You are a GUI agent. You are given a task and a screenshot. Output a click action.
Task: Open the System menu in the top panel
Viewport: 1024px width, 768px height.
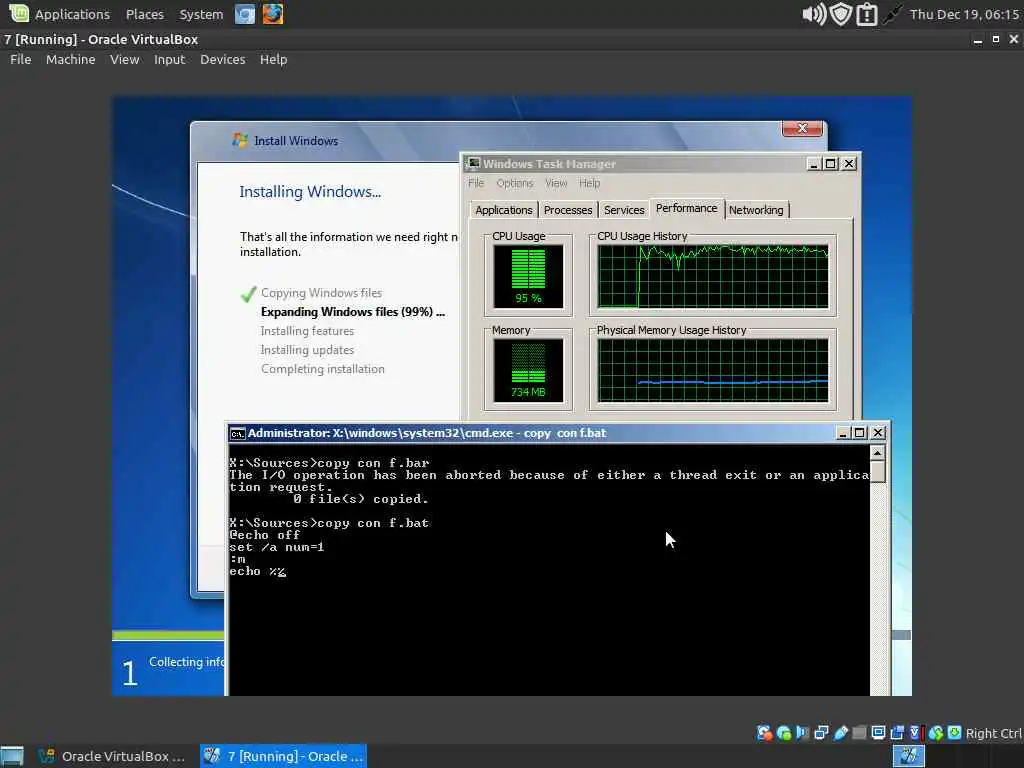pos(201,14)
